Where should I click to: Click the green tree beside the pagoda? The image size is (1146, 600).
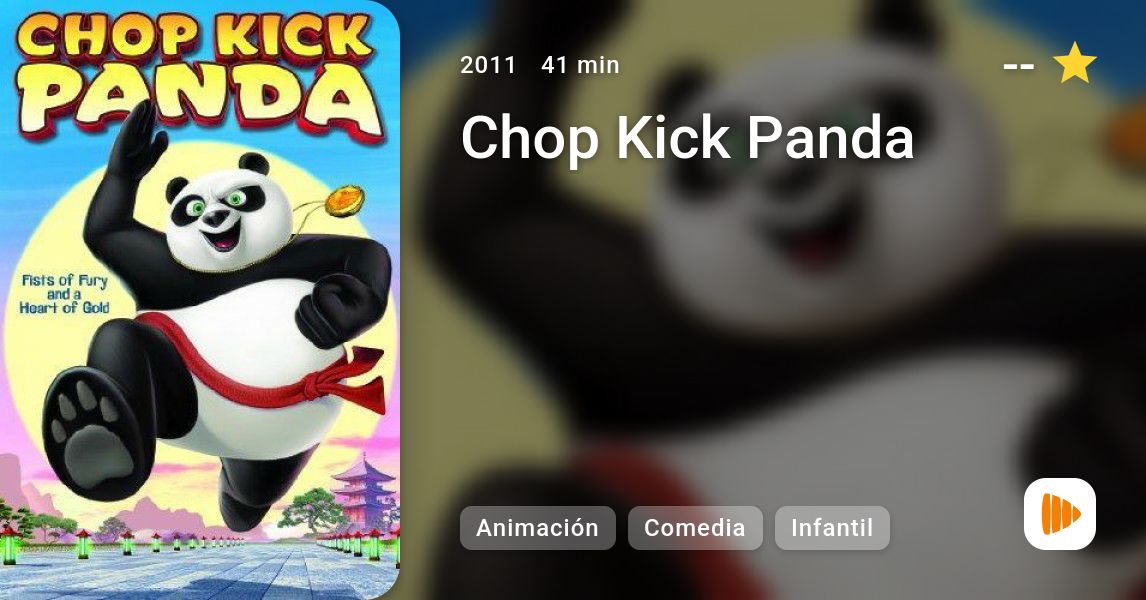[x=313, y=509]
